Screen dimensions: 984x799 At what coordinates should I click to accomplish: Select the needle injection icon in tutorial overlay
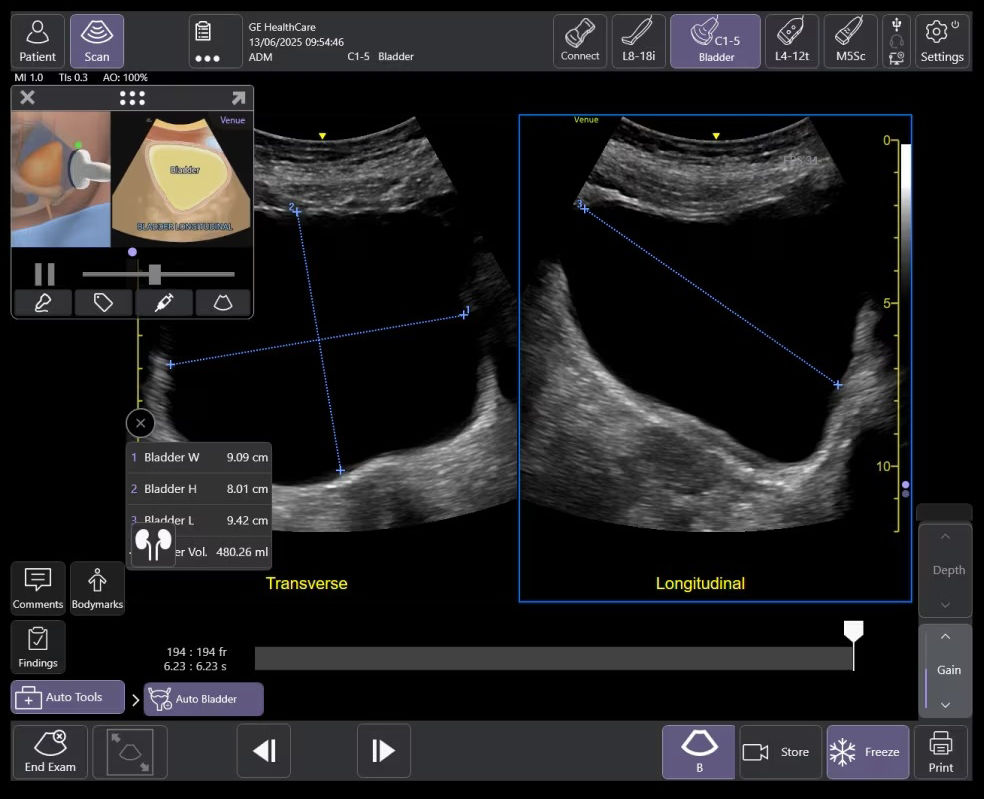coord(163,302)
